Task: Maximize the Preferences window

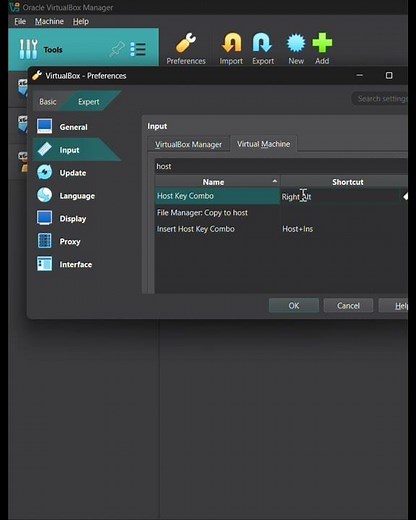Action: point(389,76)
